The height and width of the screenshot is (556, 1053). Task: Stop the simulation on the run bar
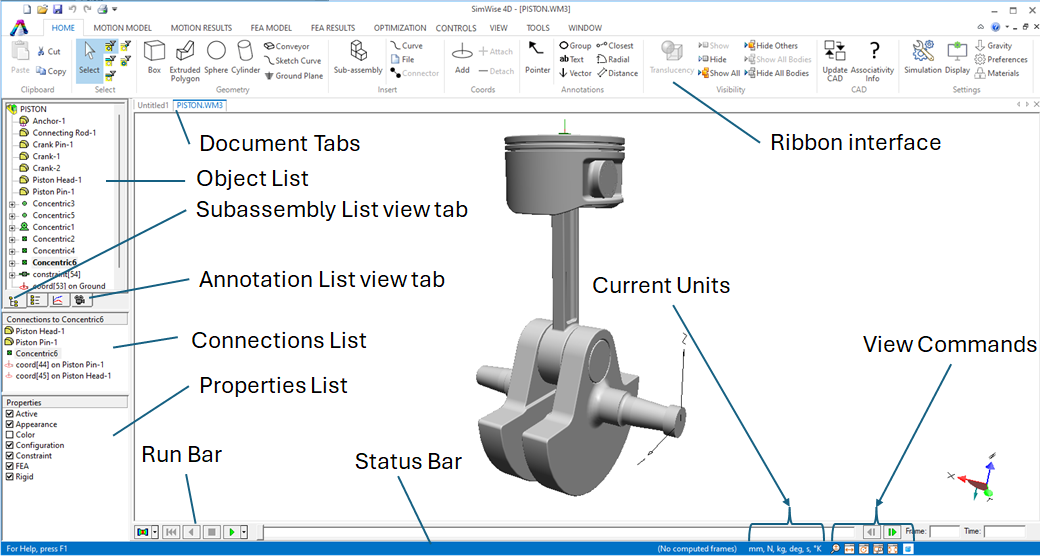coord(212,532)
